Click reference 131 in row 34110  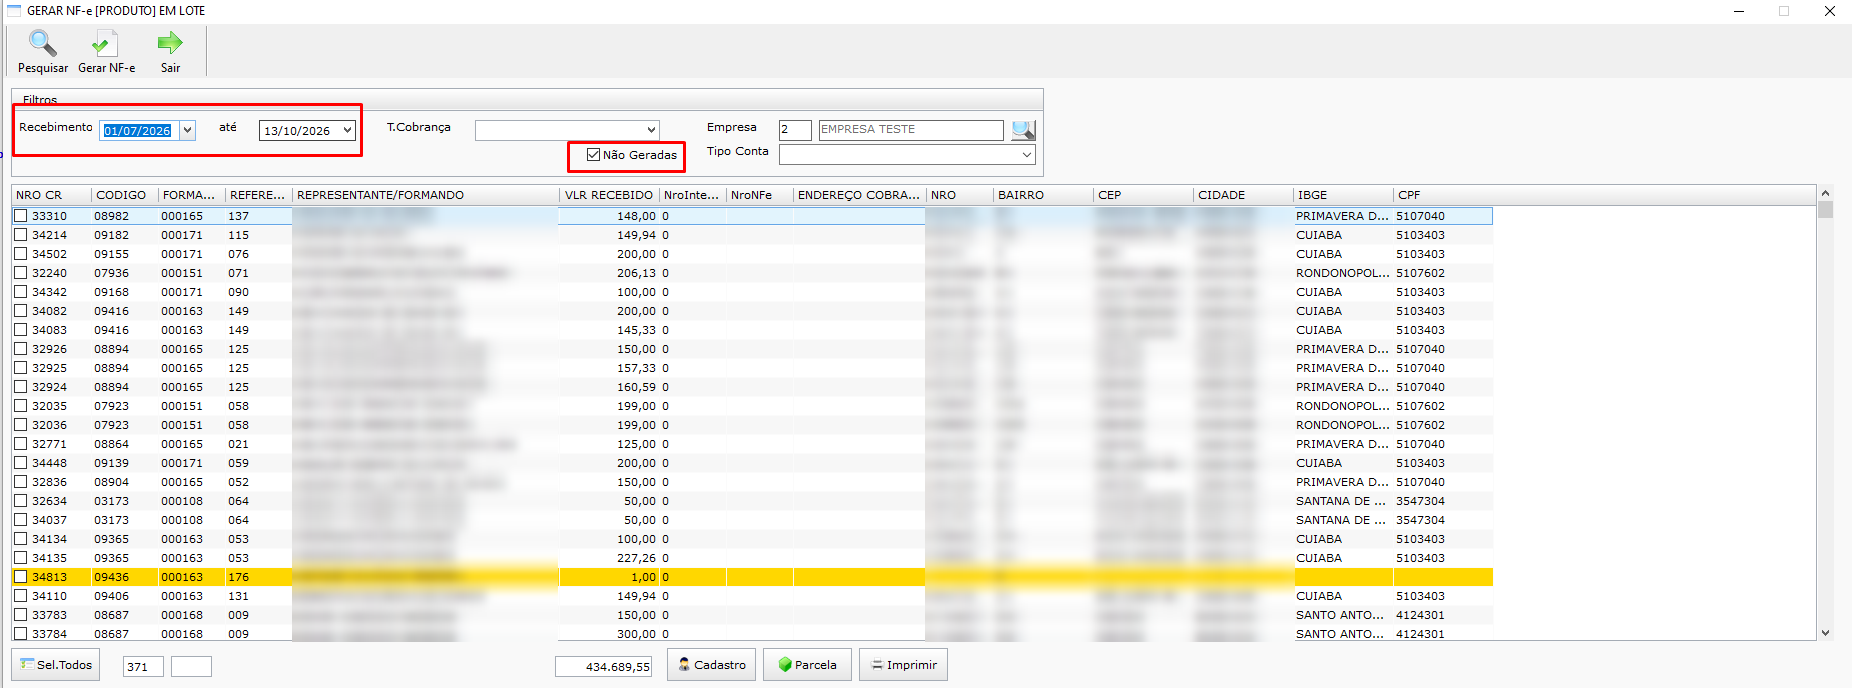click(238, 596)
